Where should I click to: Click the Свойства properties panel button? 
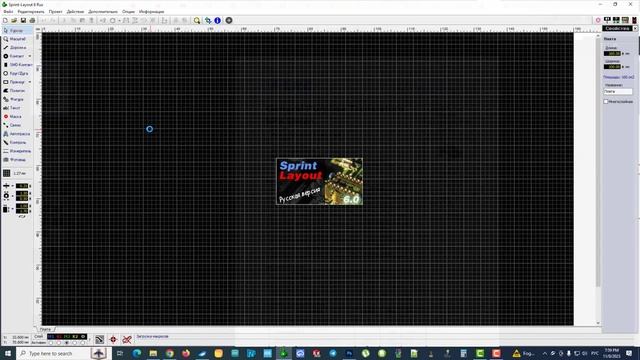pos(617,29)
